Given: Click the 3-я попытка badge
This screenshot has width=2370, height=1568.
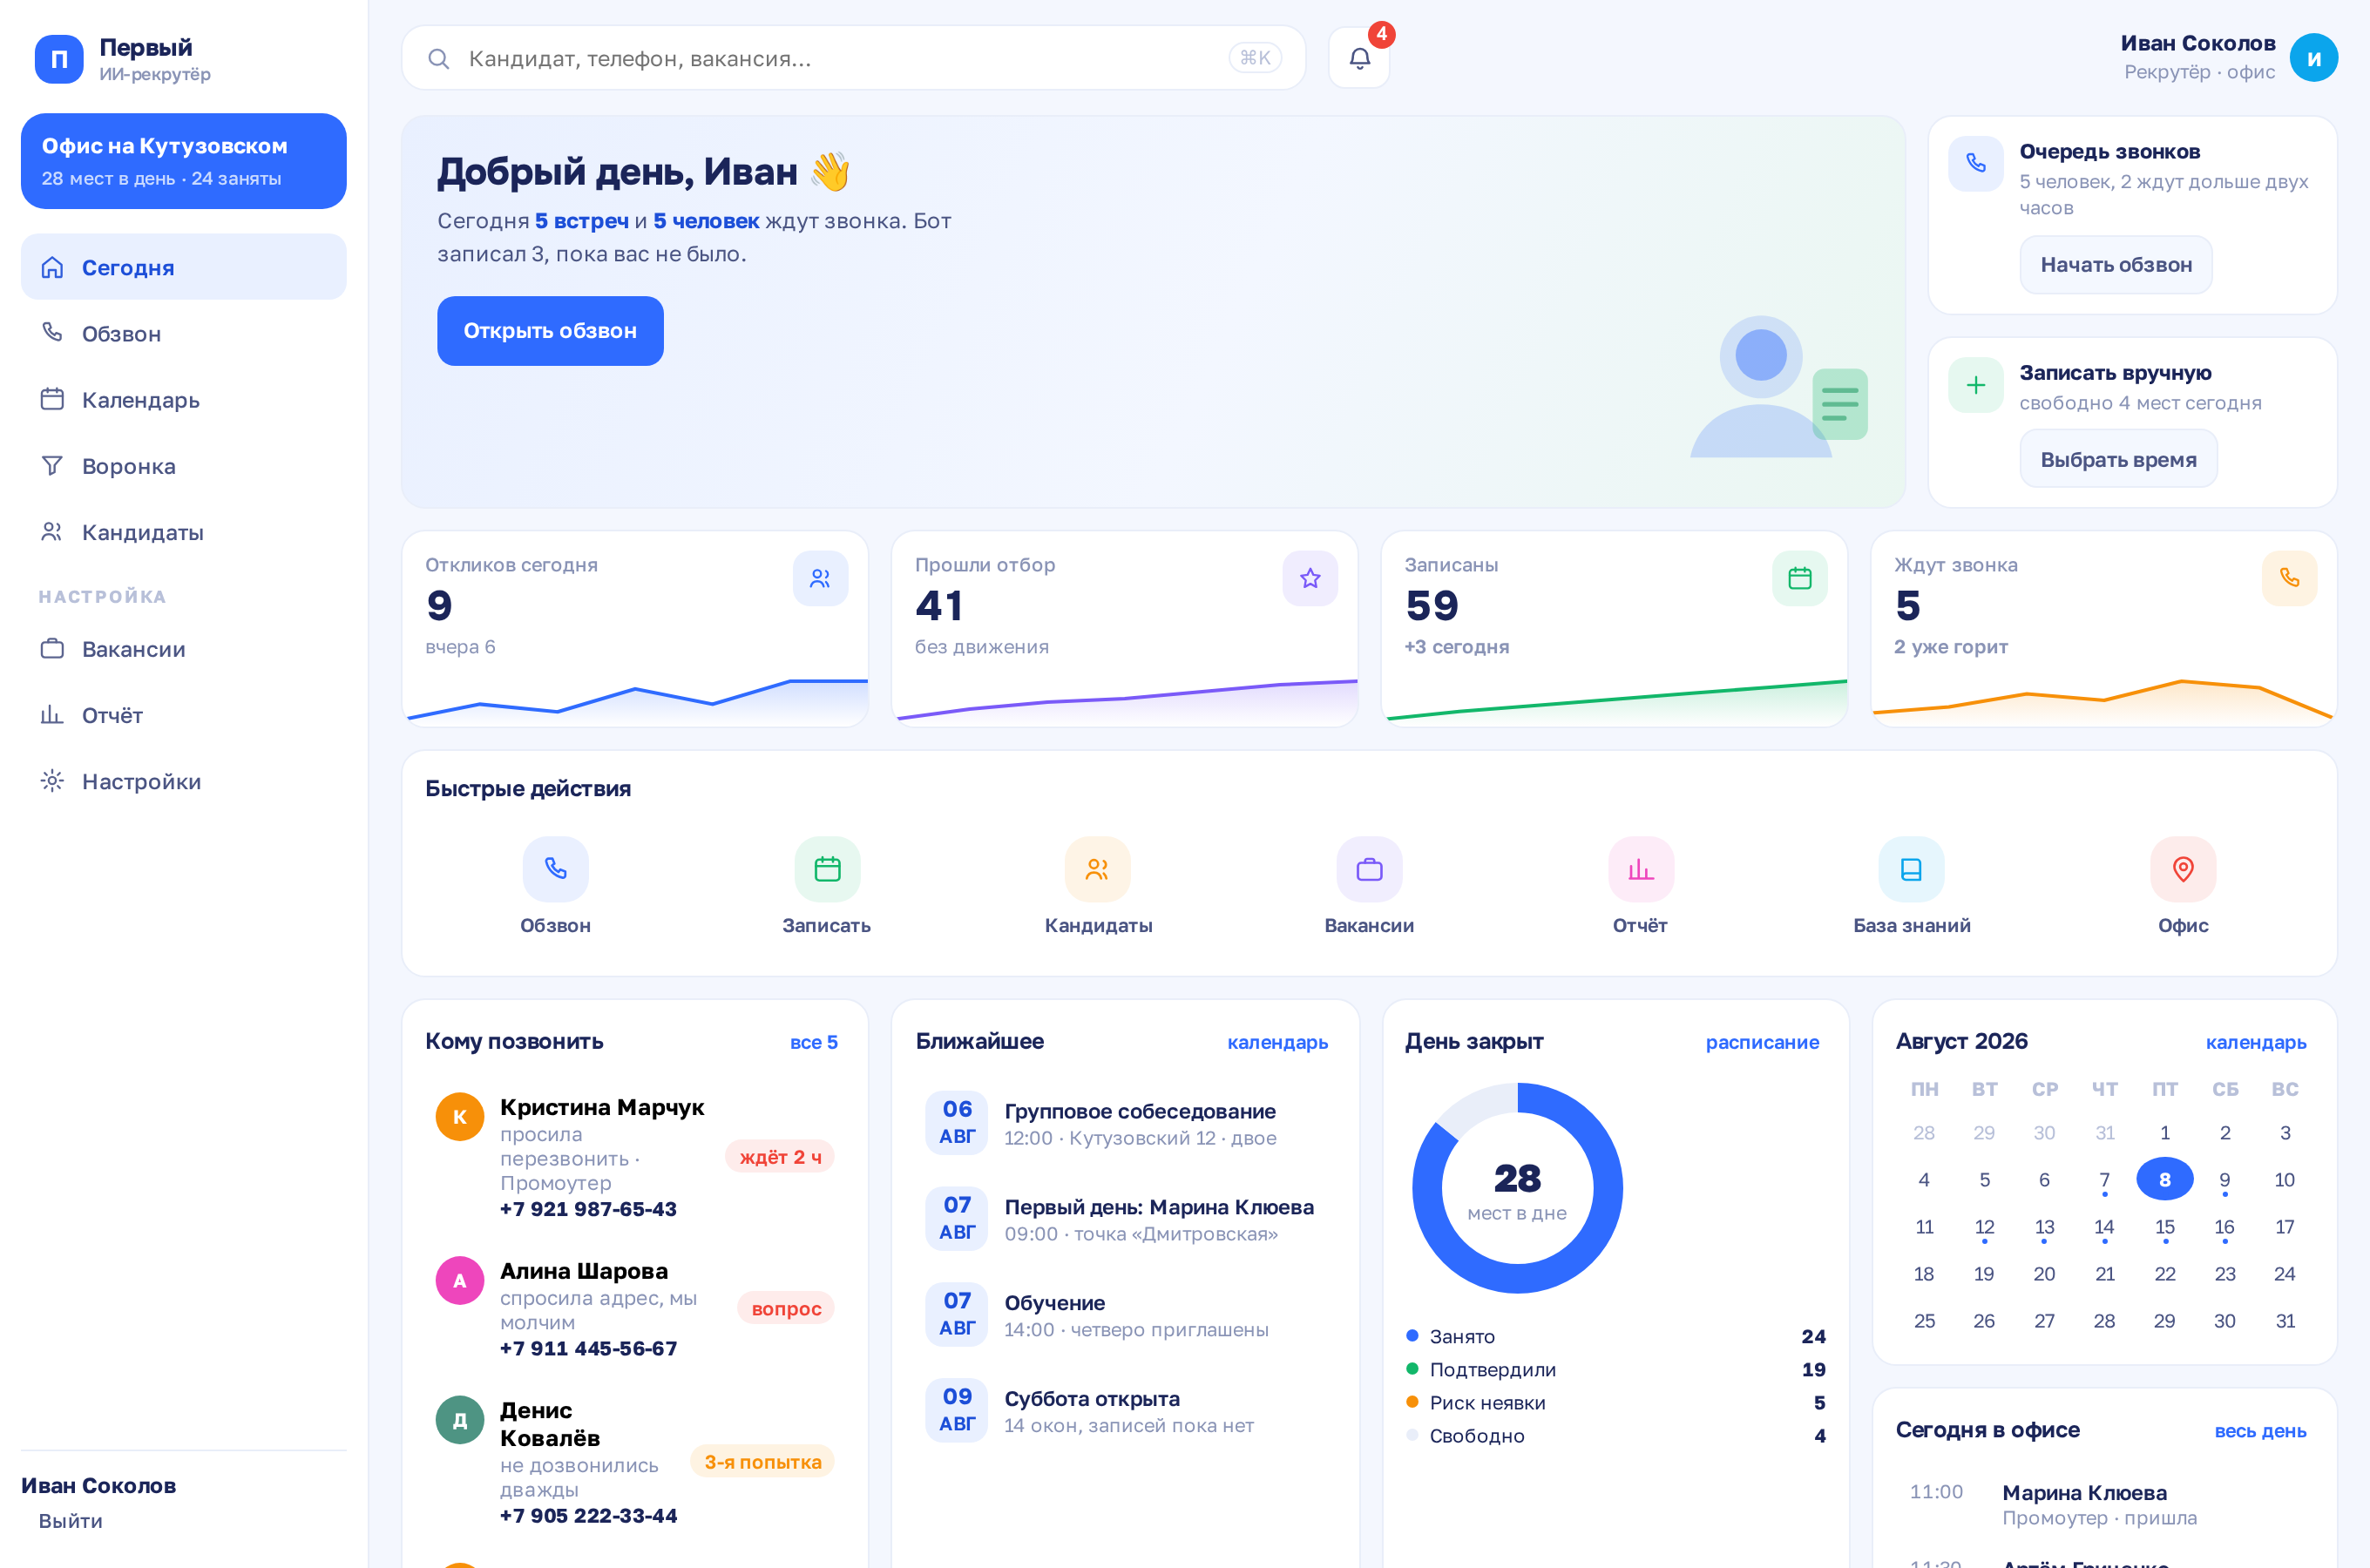Looking at the screenshot, I should [762, 1461].
